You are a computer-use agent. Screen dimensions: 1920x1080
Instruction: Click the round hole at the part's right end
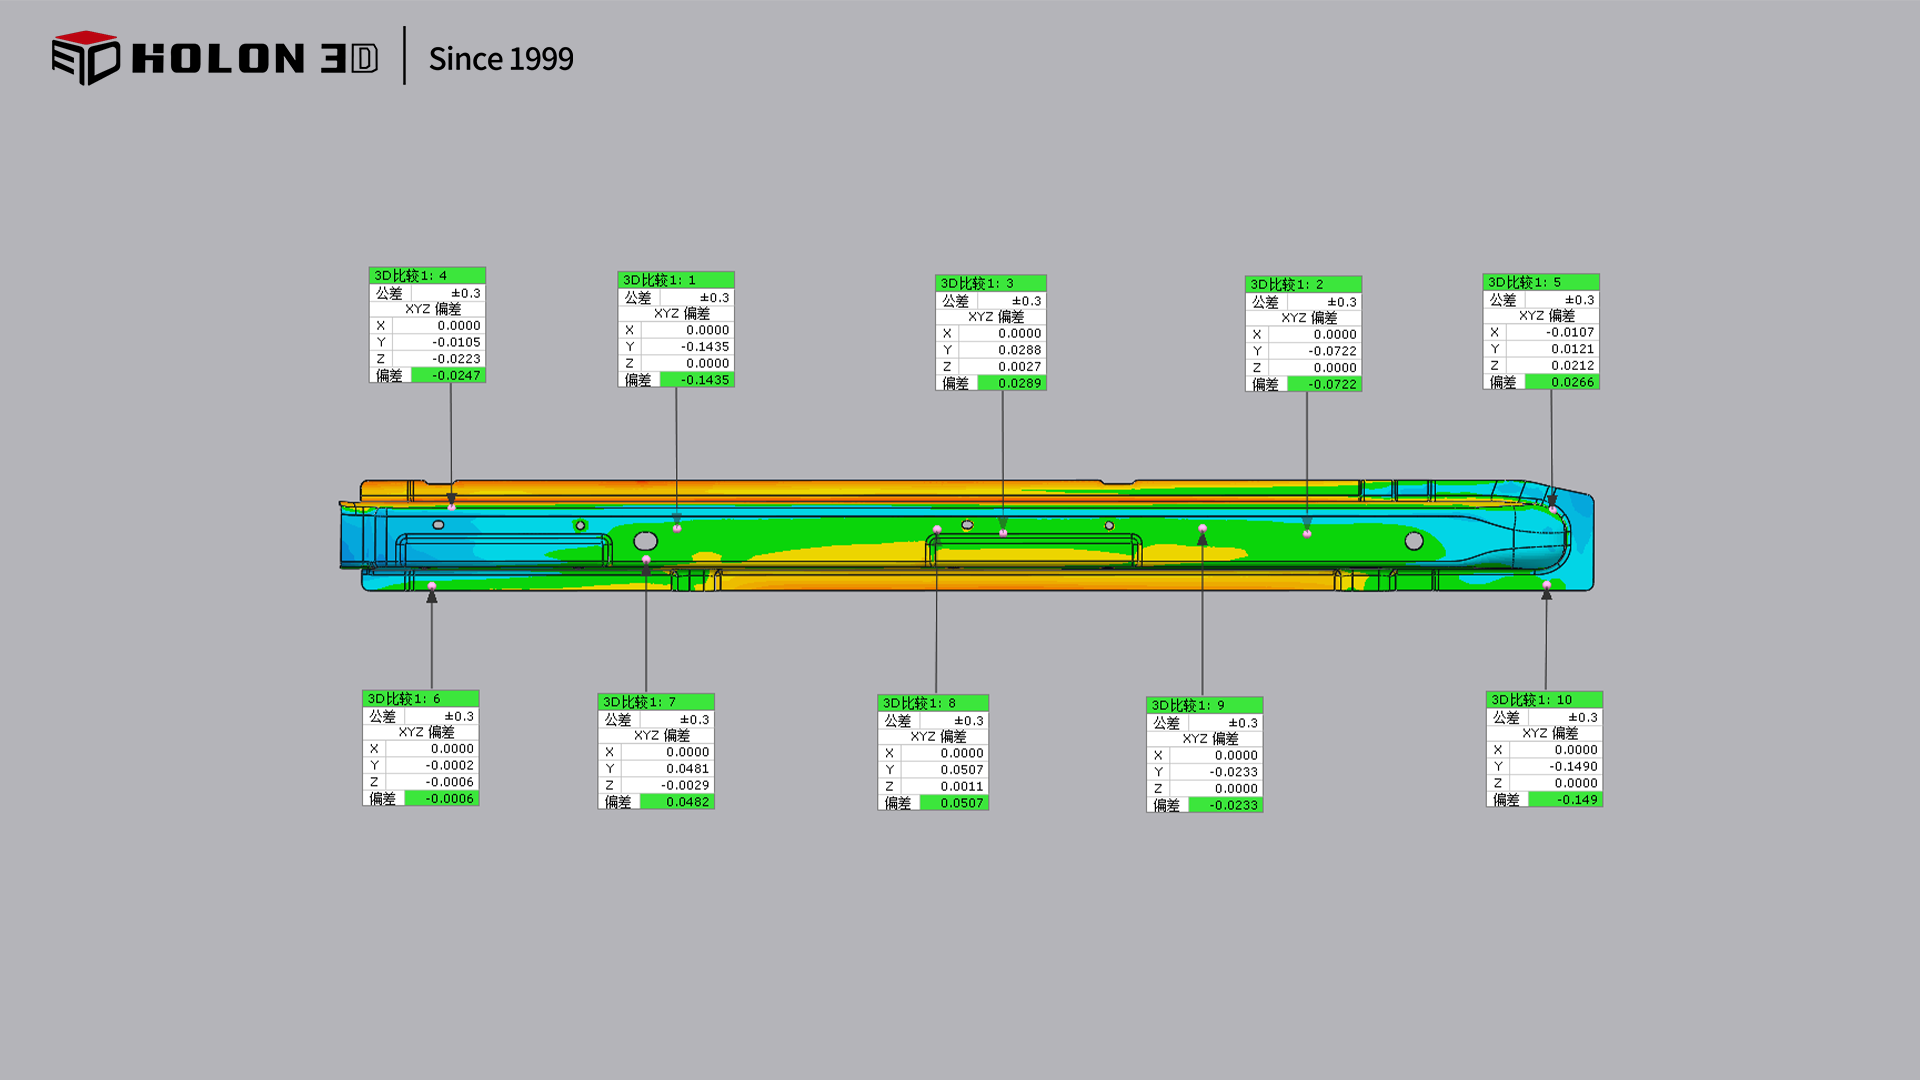pyautogui.click(x=1414, y=541)
